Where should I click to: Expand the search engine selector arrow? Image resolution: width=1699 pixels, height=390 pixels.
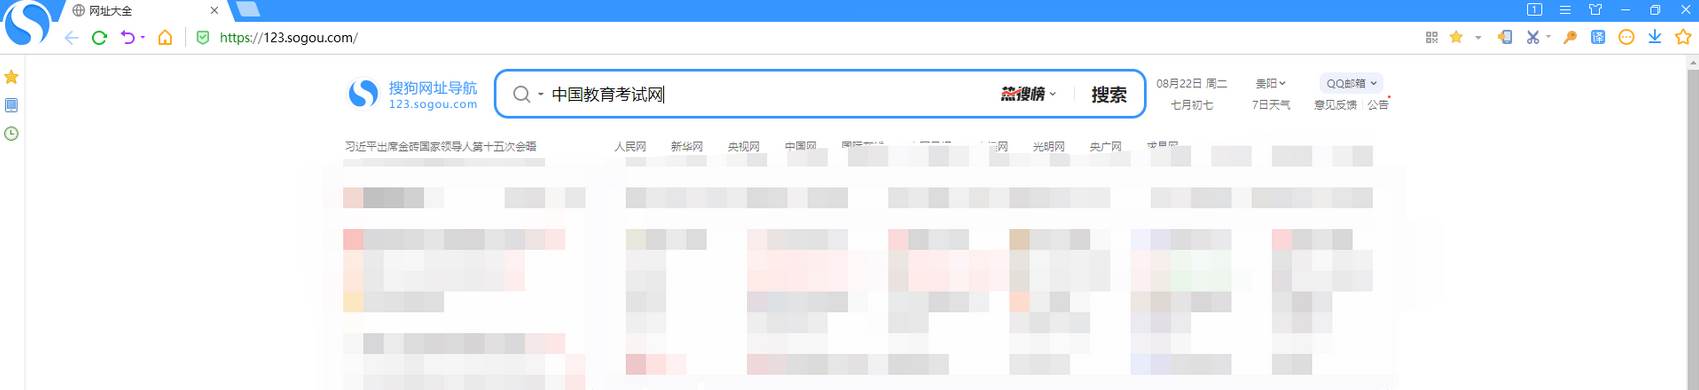[x=540, y=95]
